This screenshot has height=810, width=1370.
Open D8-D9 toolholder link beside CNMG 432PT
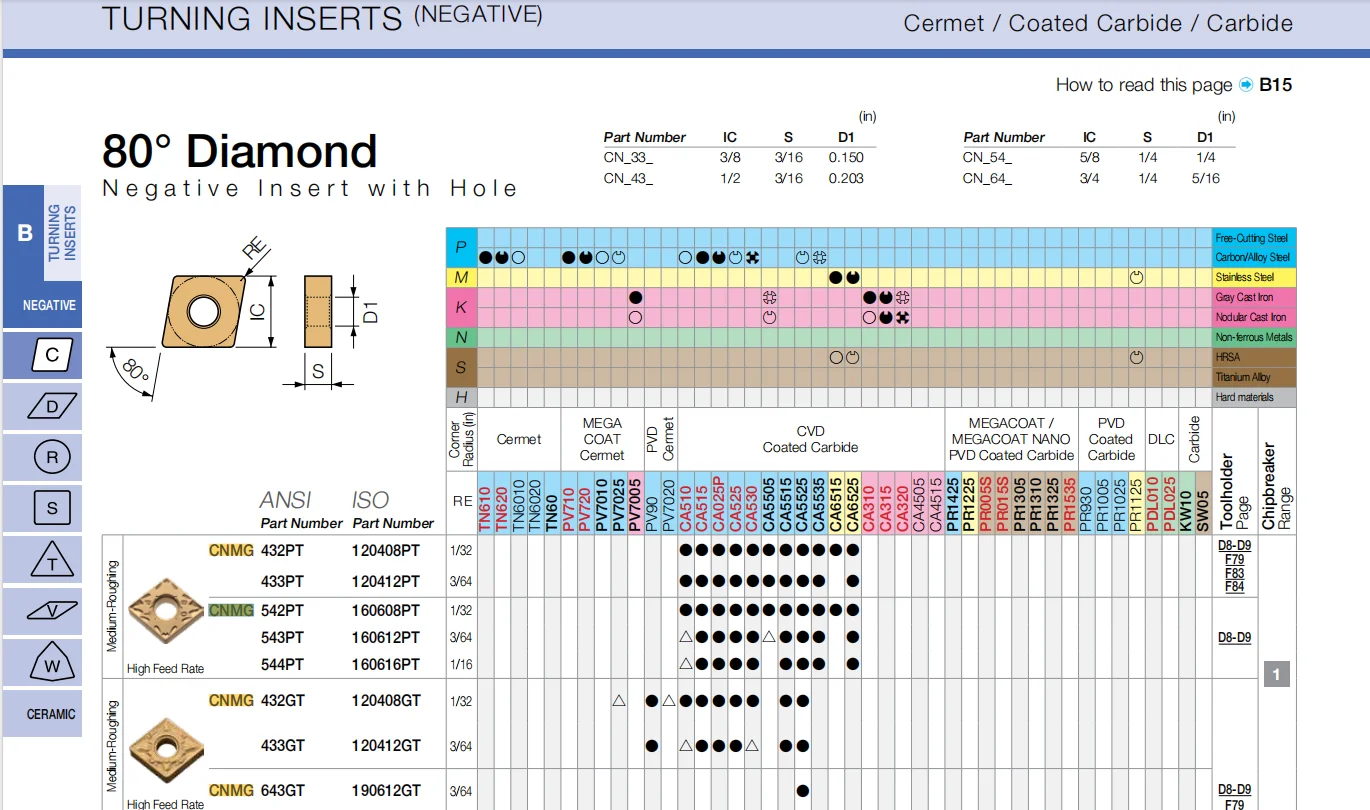click(x=1234, y=546)
